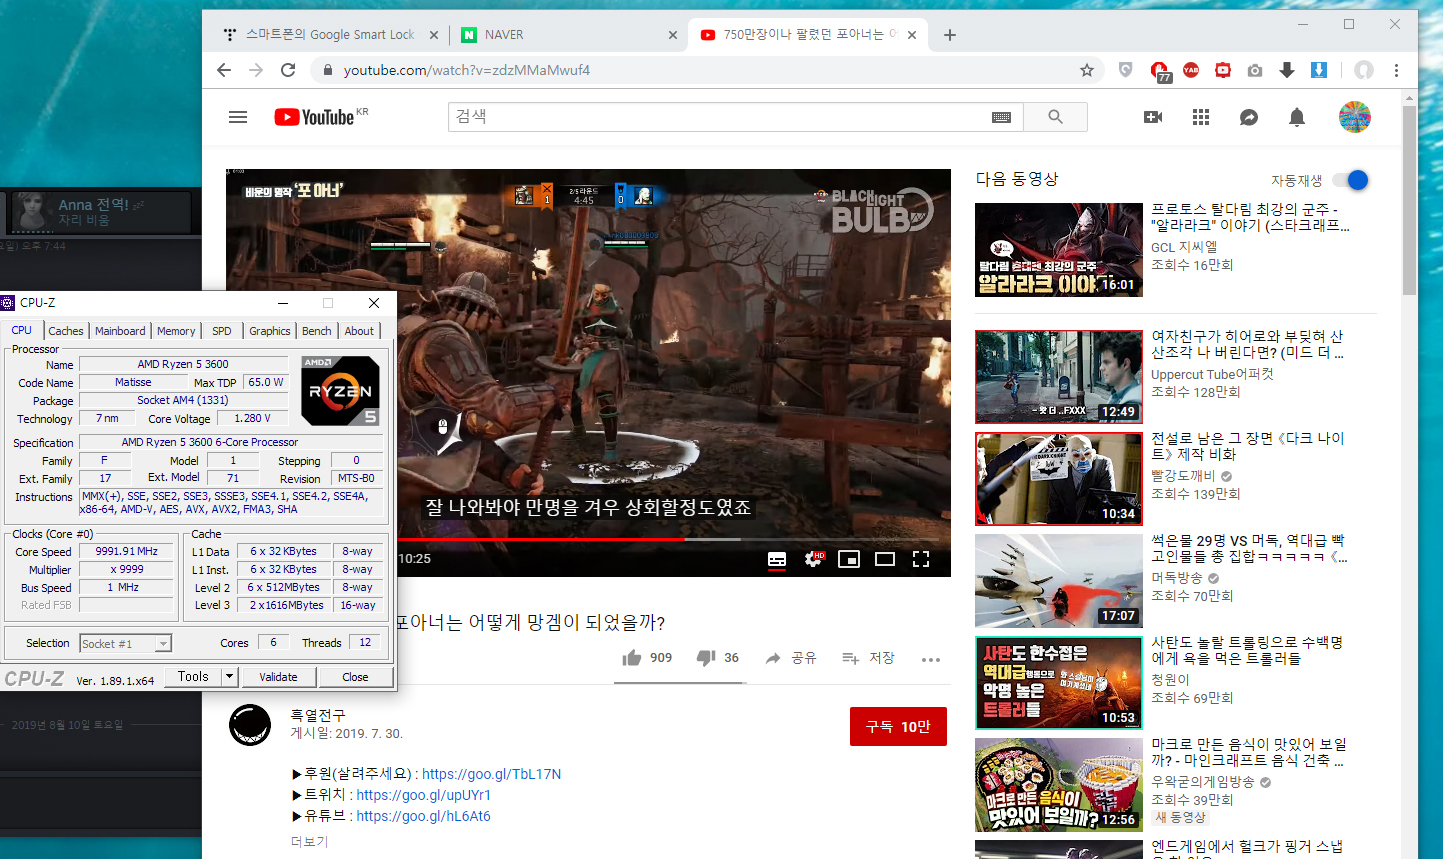Viewport: 1443px width, 859px height.
Task: Open the YouTube apps grid icon
Action: pos(1201,117)
